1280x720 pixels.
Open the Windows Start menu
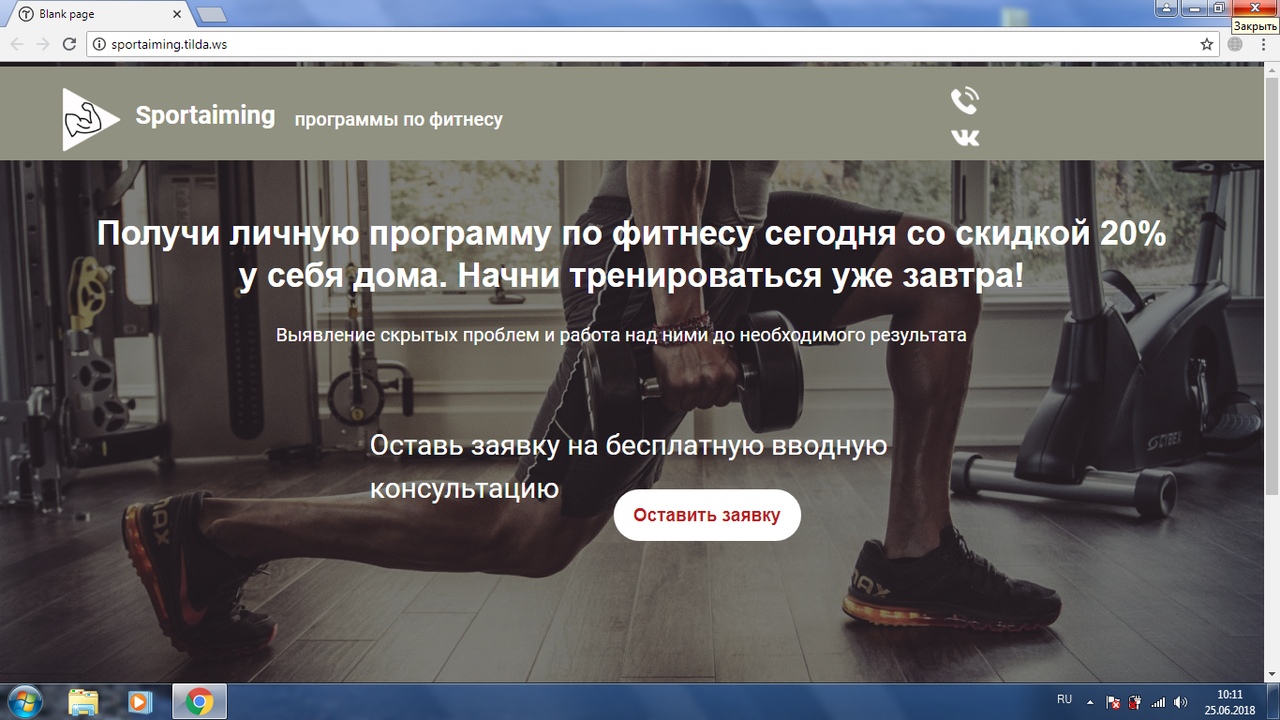pyautogui.click(x=24, y=702)
